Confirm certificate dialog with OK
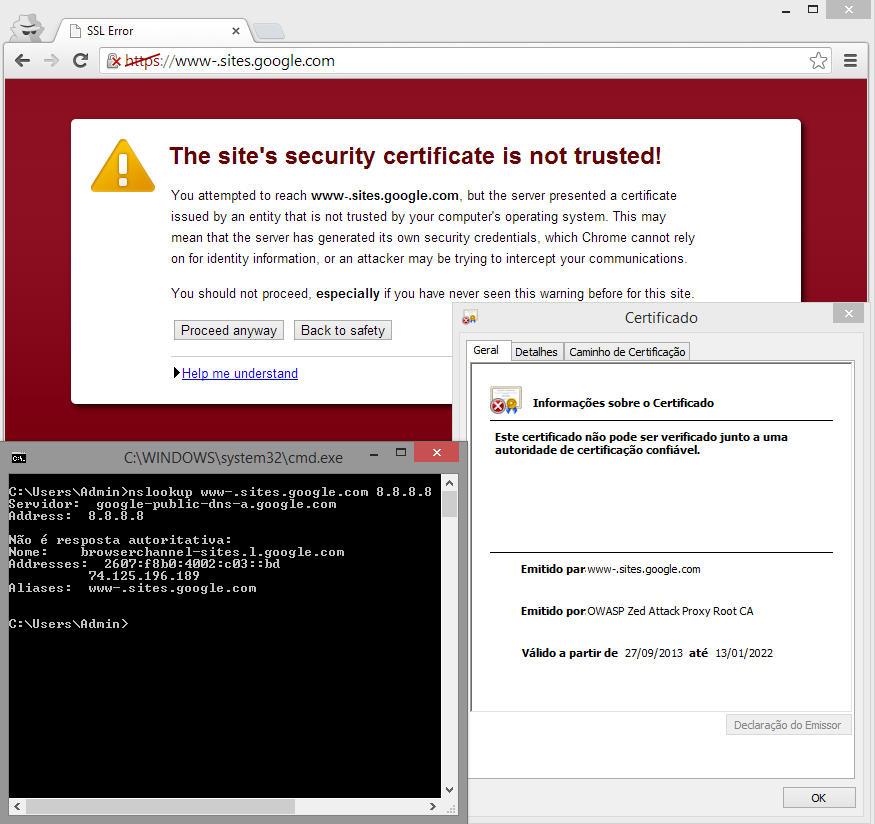The width and height of the screenshot is (875, 824). click(819, 798)
